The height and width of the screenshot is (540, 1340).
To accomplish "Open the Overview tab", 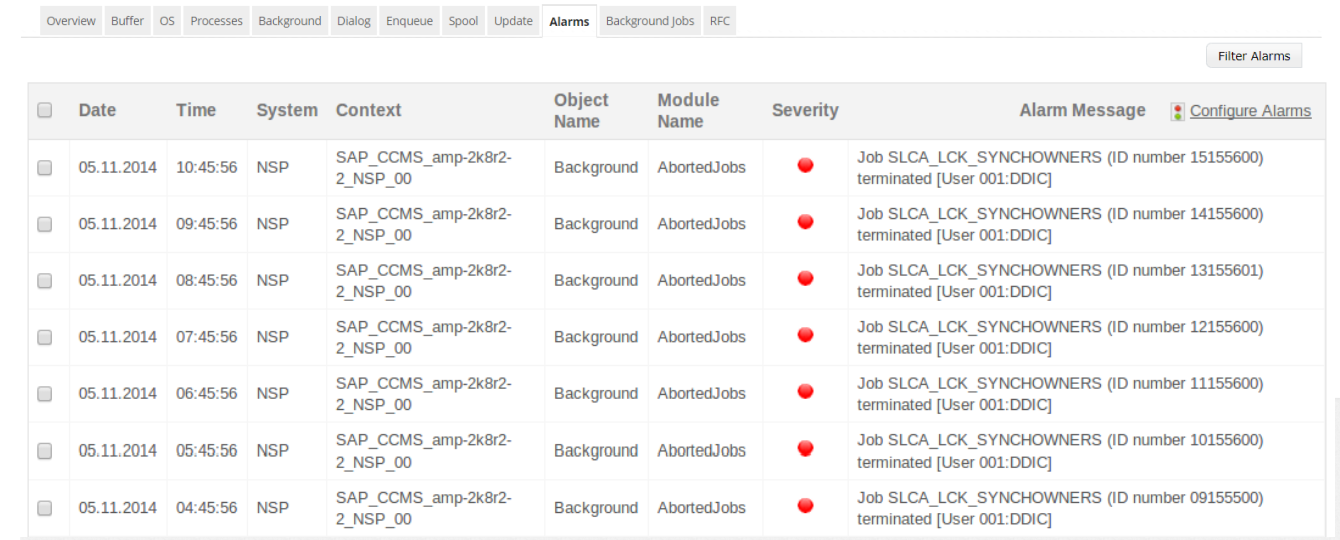I will (71, 21).
